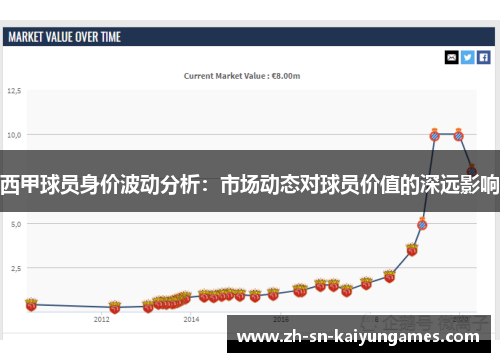
Task: Click the data point above the 2012 label
Action: tap(115, 307)
